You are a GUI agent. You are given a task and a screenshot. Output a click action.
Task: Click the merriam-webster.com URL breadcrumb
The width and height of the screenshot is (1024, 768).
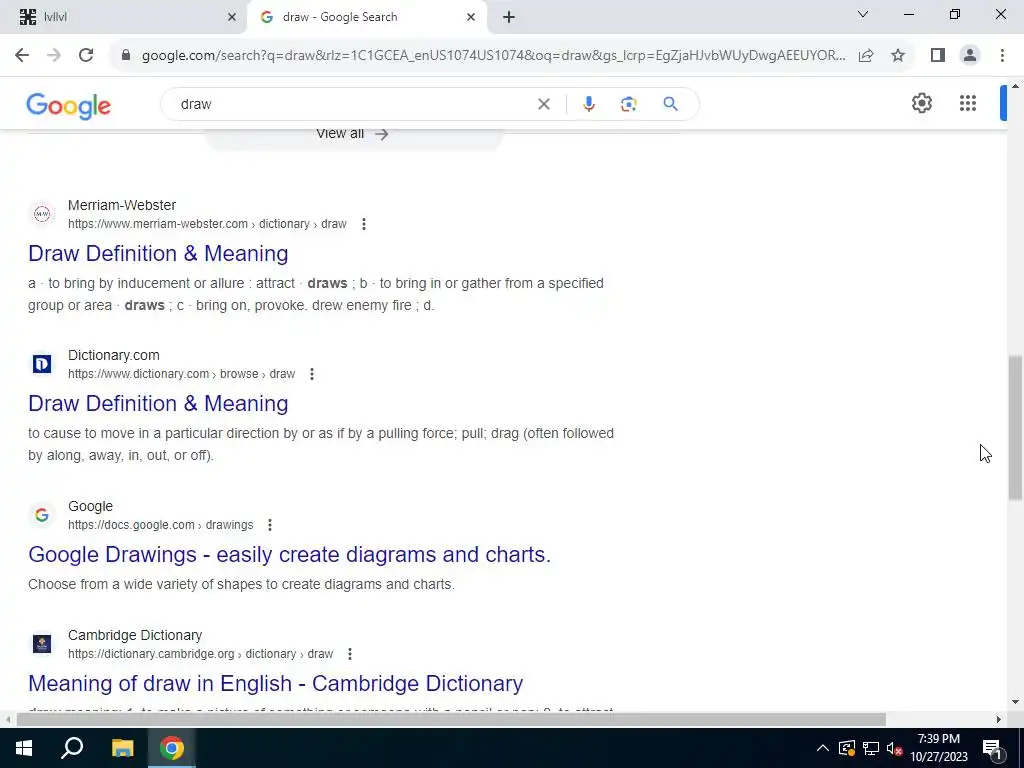(x=207, y=224)
